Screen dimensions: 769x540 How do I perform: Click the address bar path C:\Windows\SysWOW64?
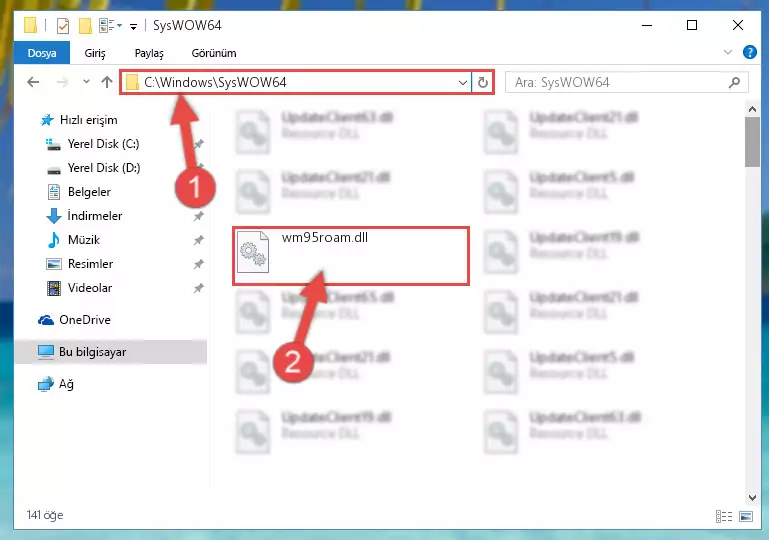pyautogui.click(x=215, y=82)
